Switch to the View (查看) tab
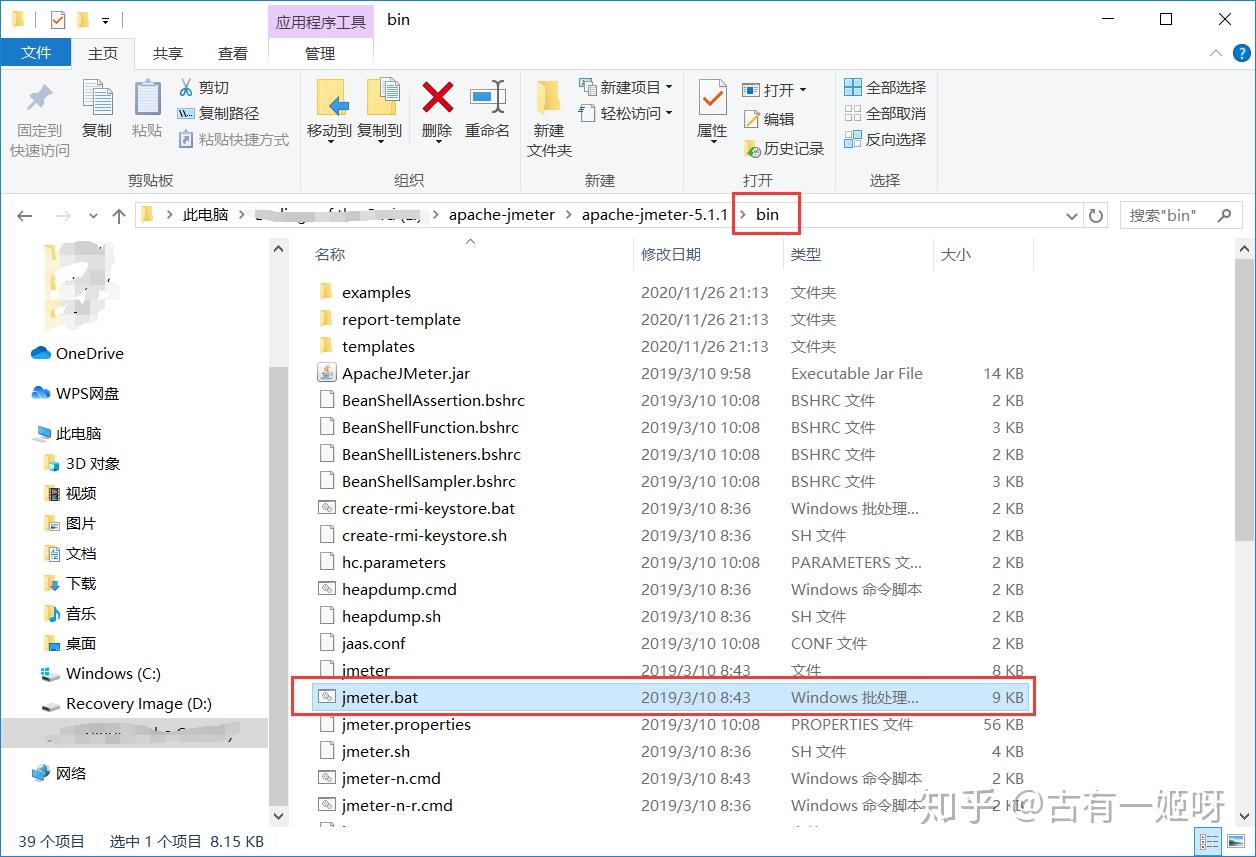This screenshot has width=1256, height=857. pos(233,53)
